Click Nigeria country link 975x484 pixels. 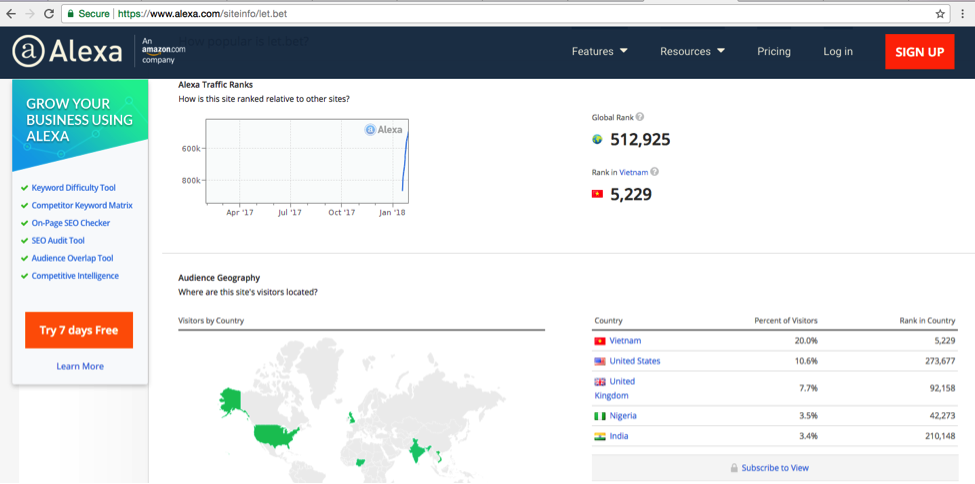click(623, 416)
